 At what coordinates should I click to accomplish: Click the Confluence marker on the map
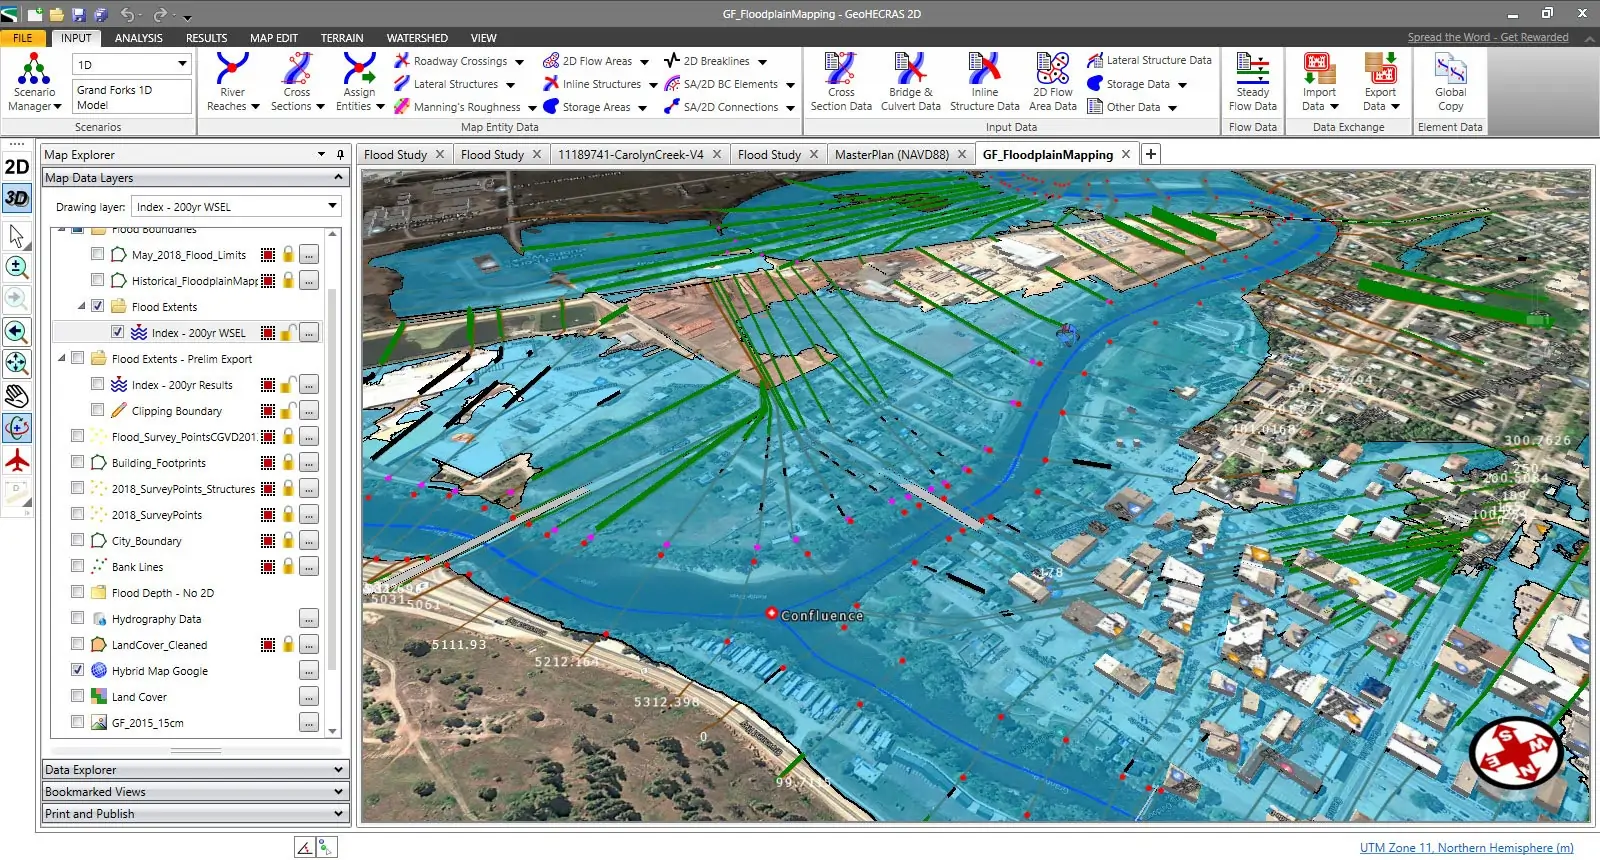pos(771,613)
